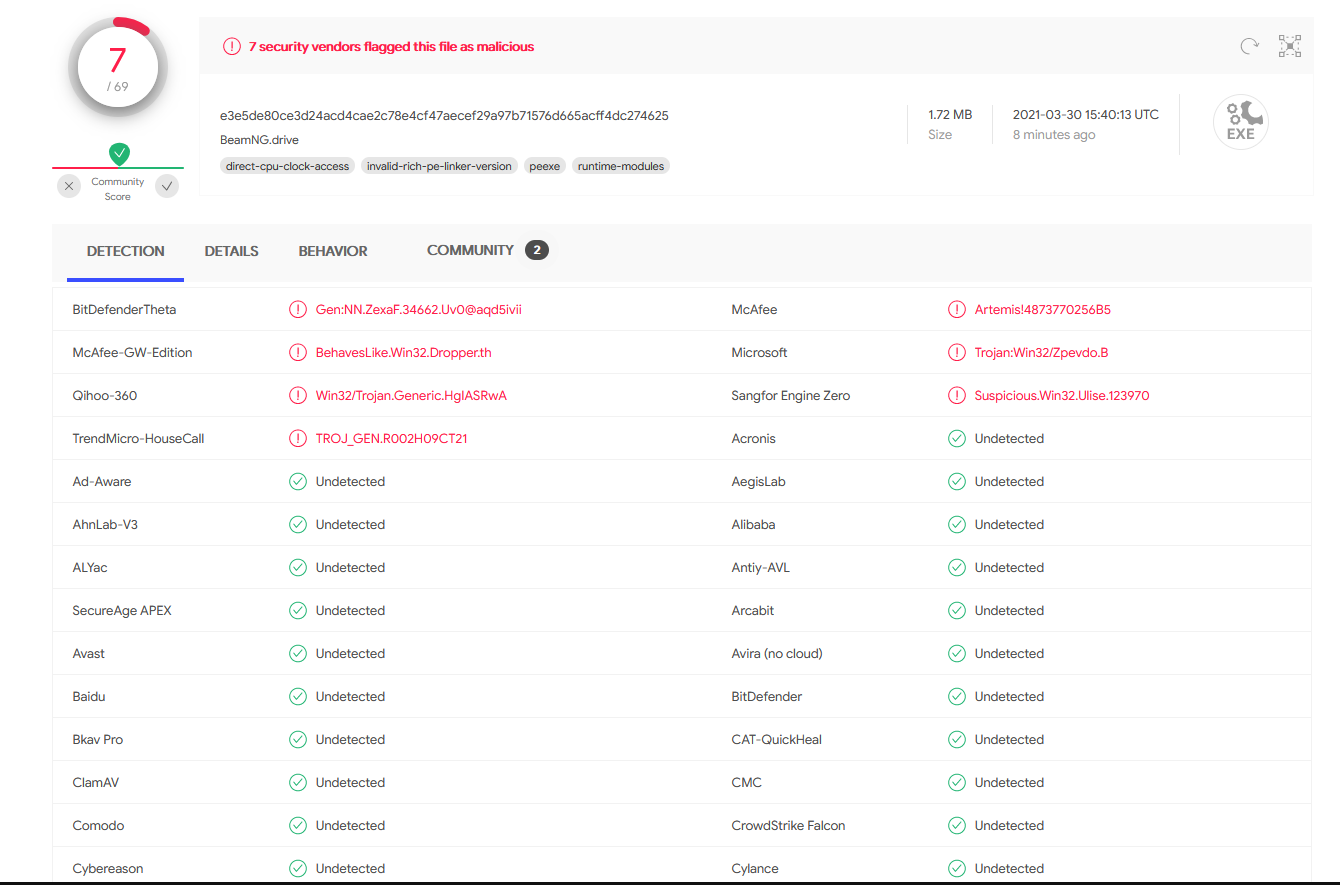Click the invalid-rich-pe-linker-version tag

coord(439,166)
